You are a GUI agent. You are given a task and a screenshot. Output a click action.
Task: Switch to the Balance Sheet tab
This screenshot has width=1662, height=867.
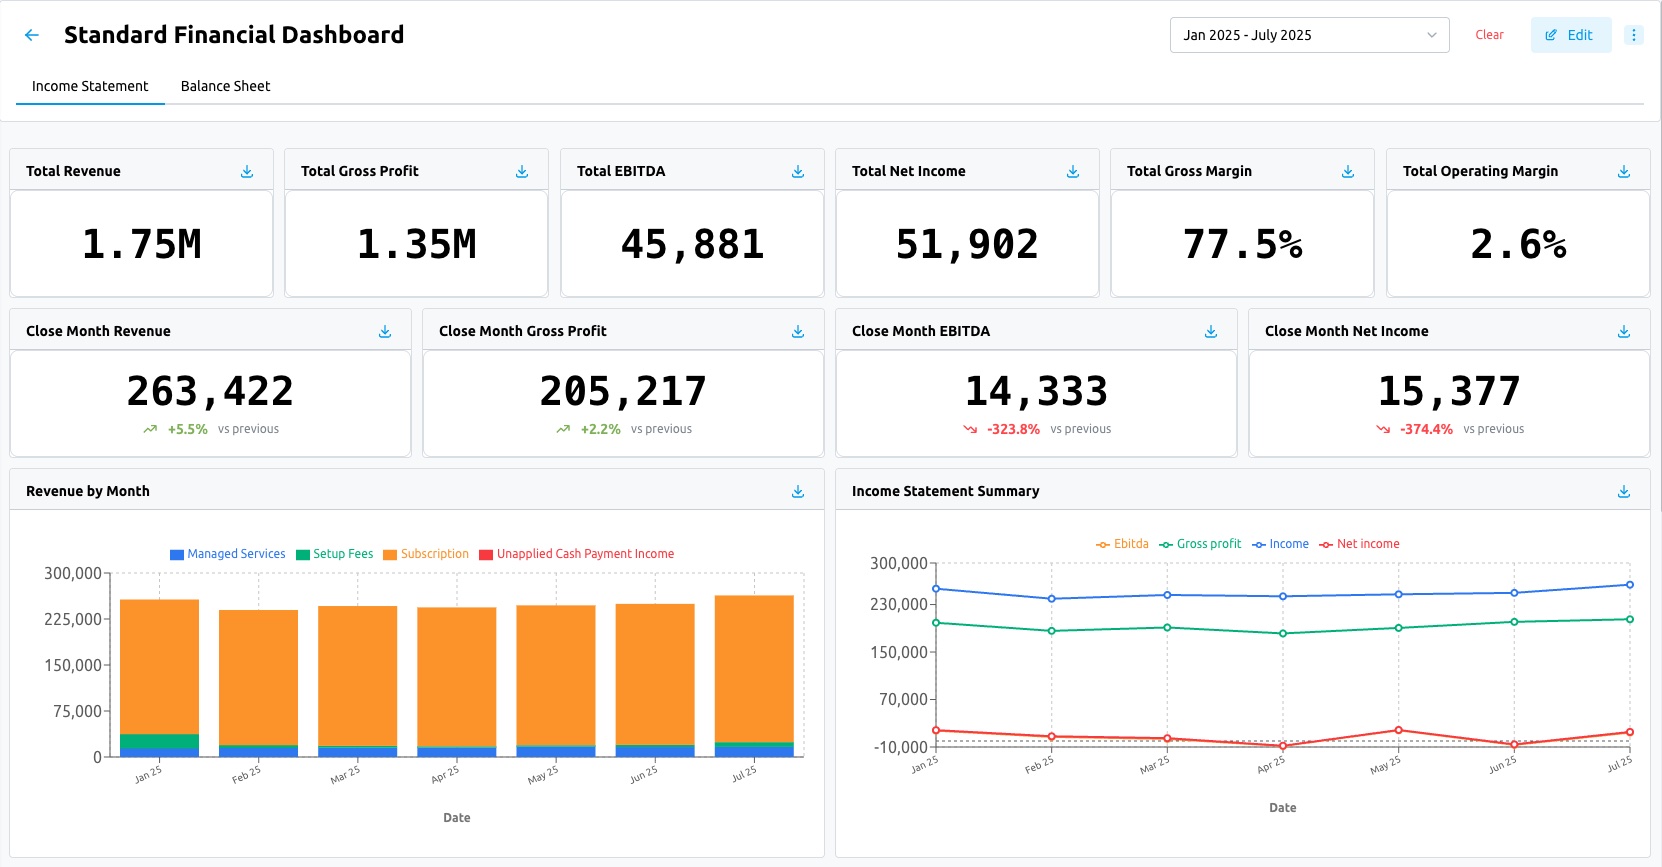tap(225, 86)
